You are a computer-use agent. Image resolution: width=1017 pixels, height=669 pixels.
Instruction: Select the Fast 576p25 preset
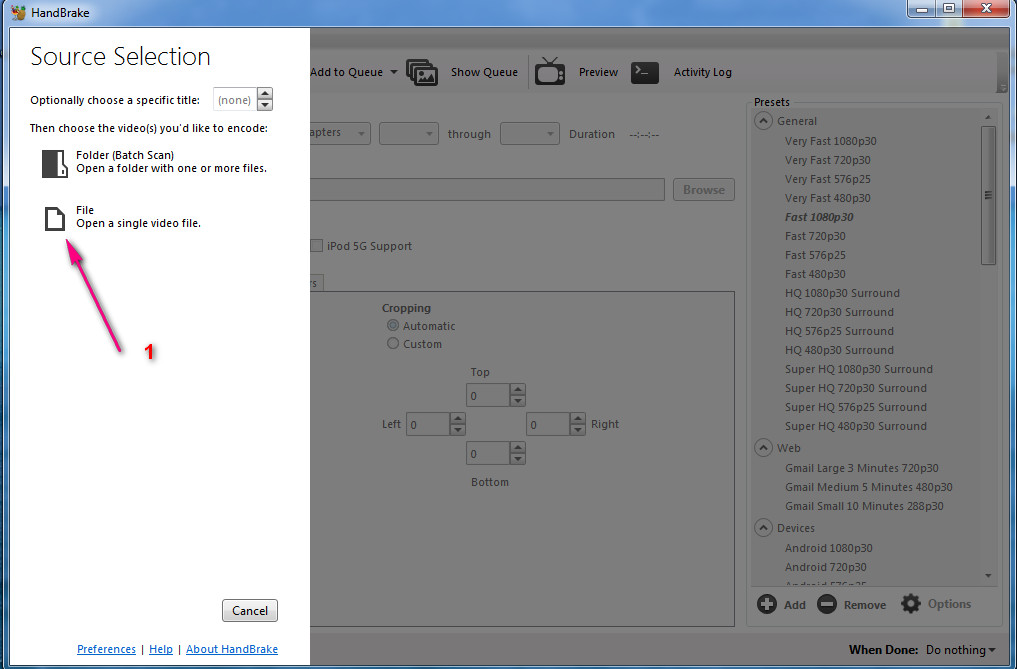(x=815, y=255)
